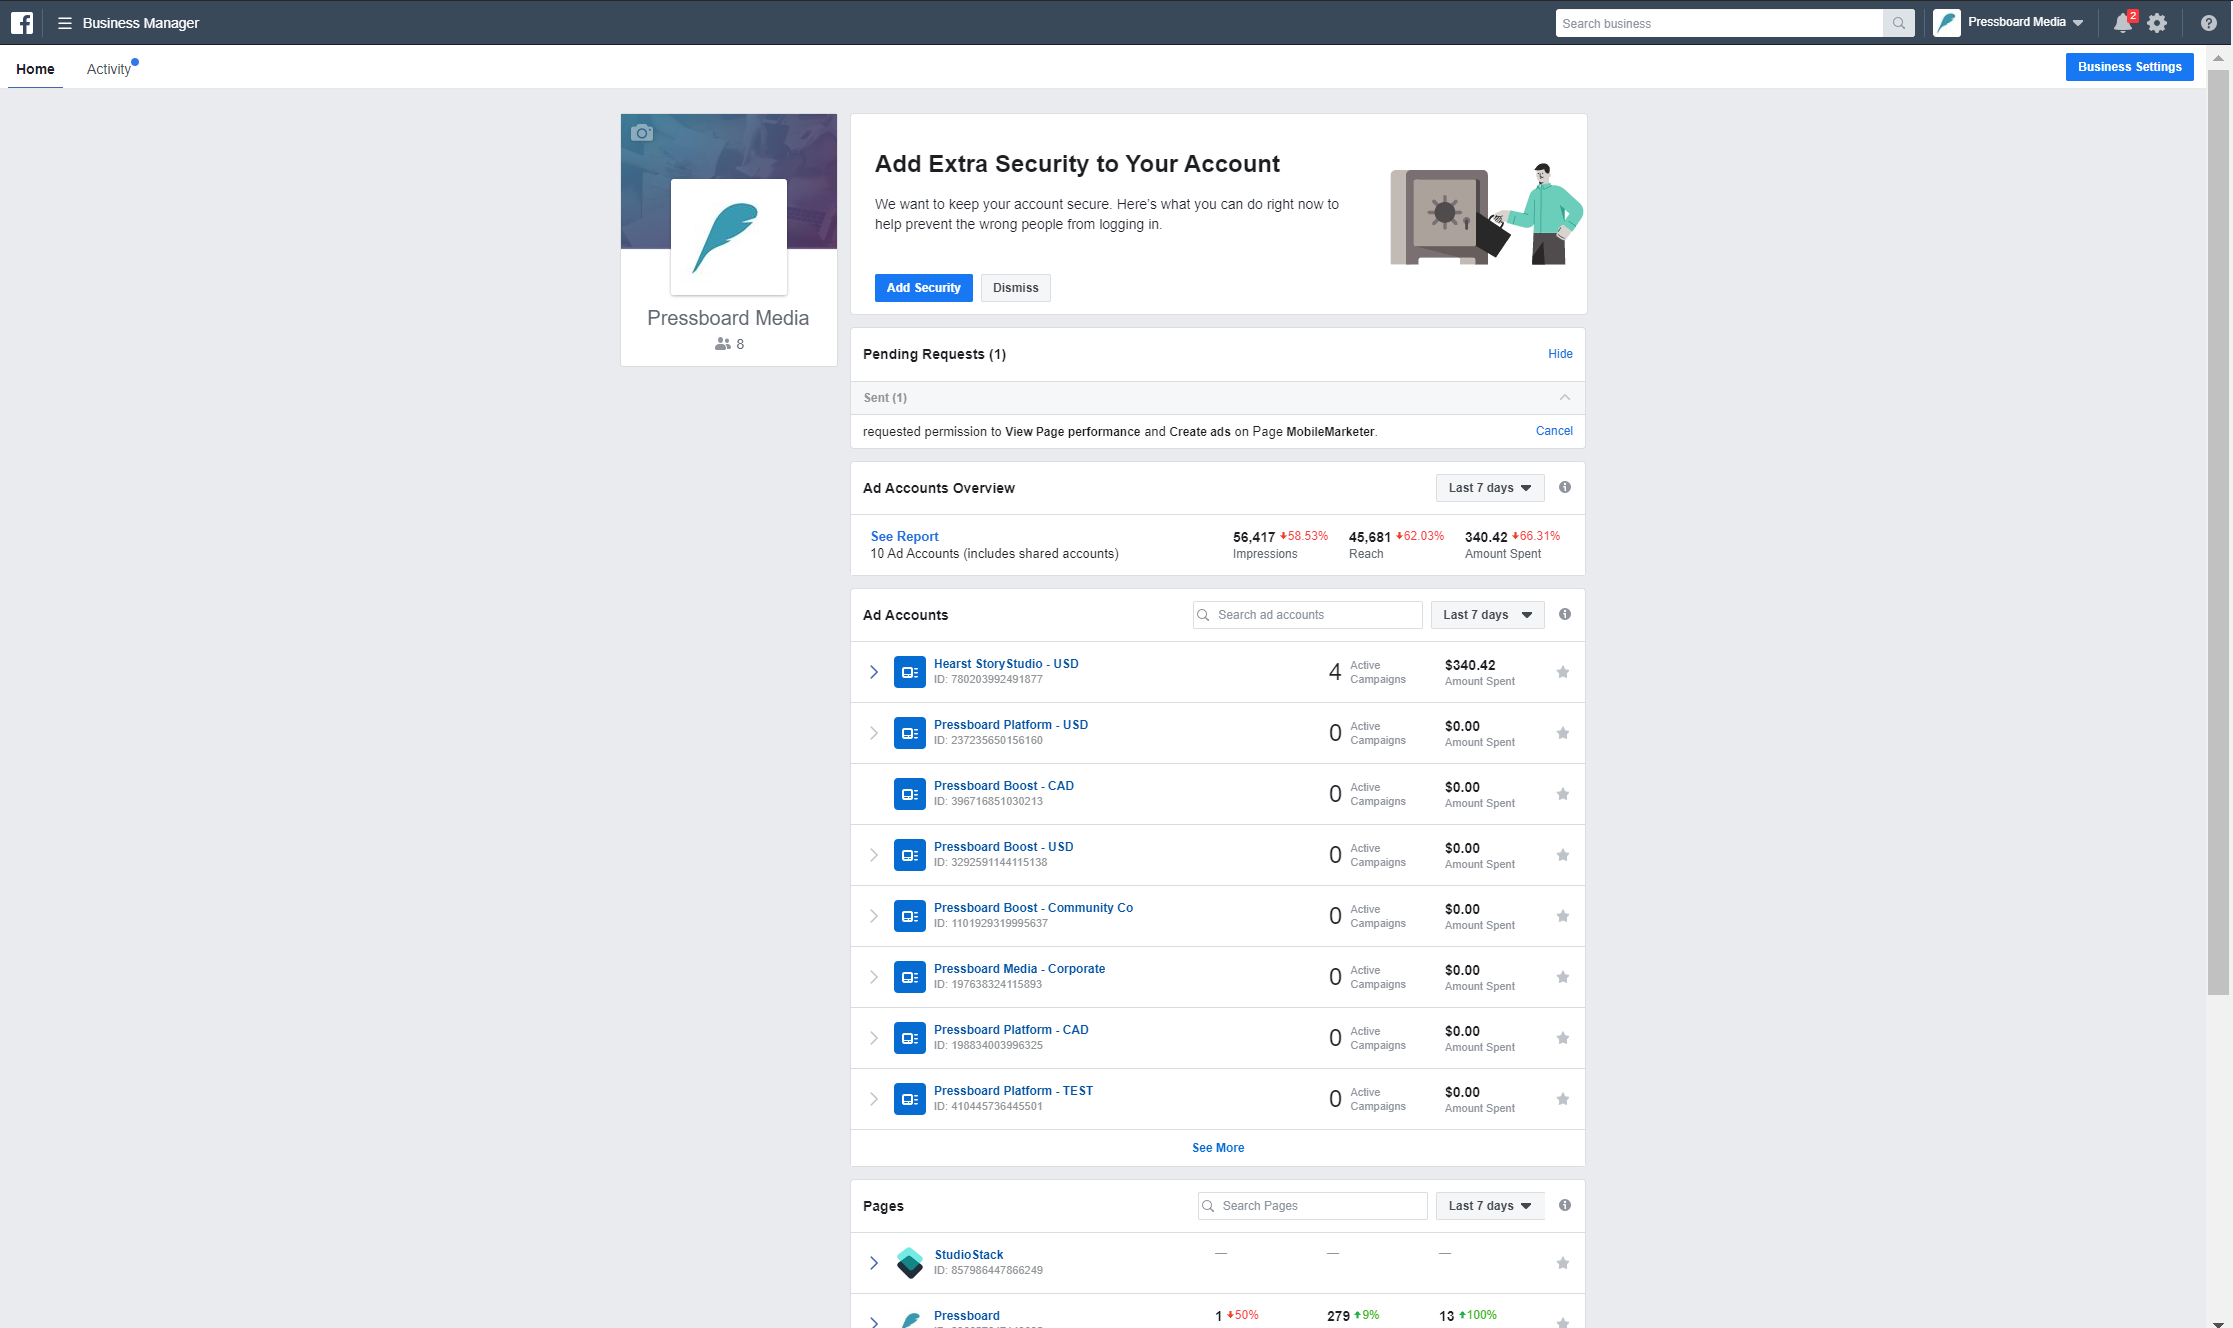This screenshot has width=2233, height=1328.
Task: Open Last 7 days dropdown in Ad Accounts
Action: tap(1487, 615)
